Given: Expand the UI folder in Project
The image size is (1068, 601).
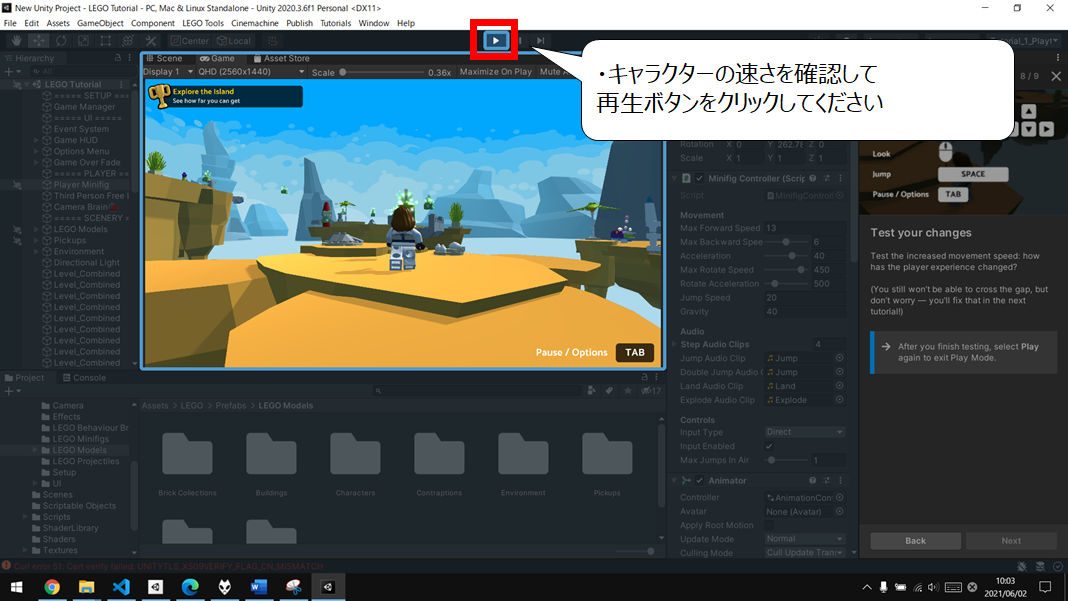Looking at the screenshot, I should pyautogui.click(x=36, y=484).
